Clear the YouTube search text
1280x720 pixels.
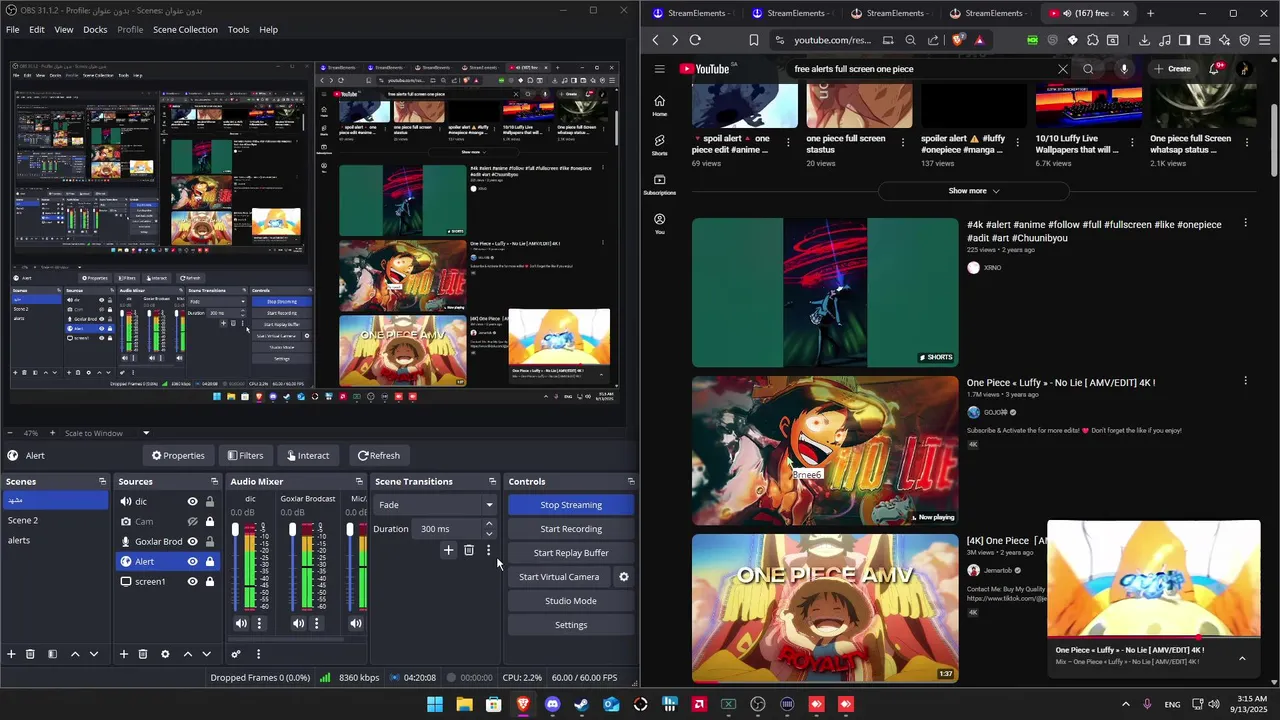coord(1062,69)
